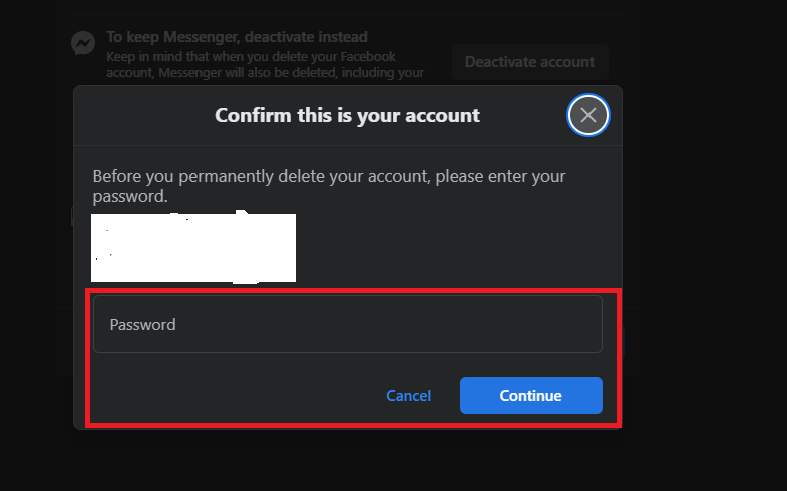Close the account confirmation dialog
The image size is (787, 491).
[588, 115]
